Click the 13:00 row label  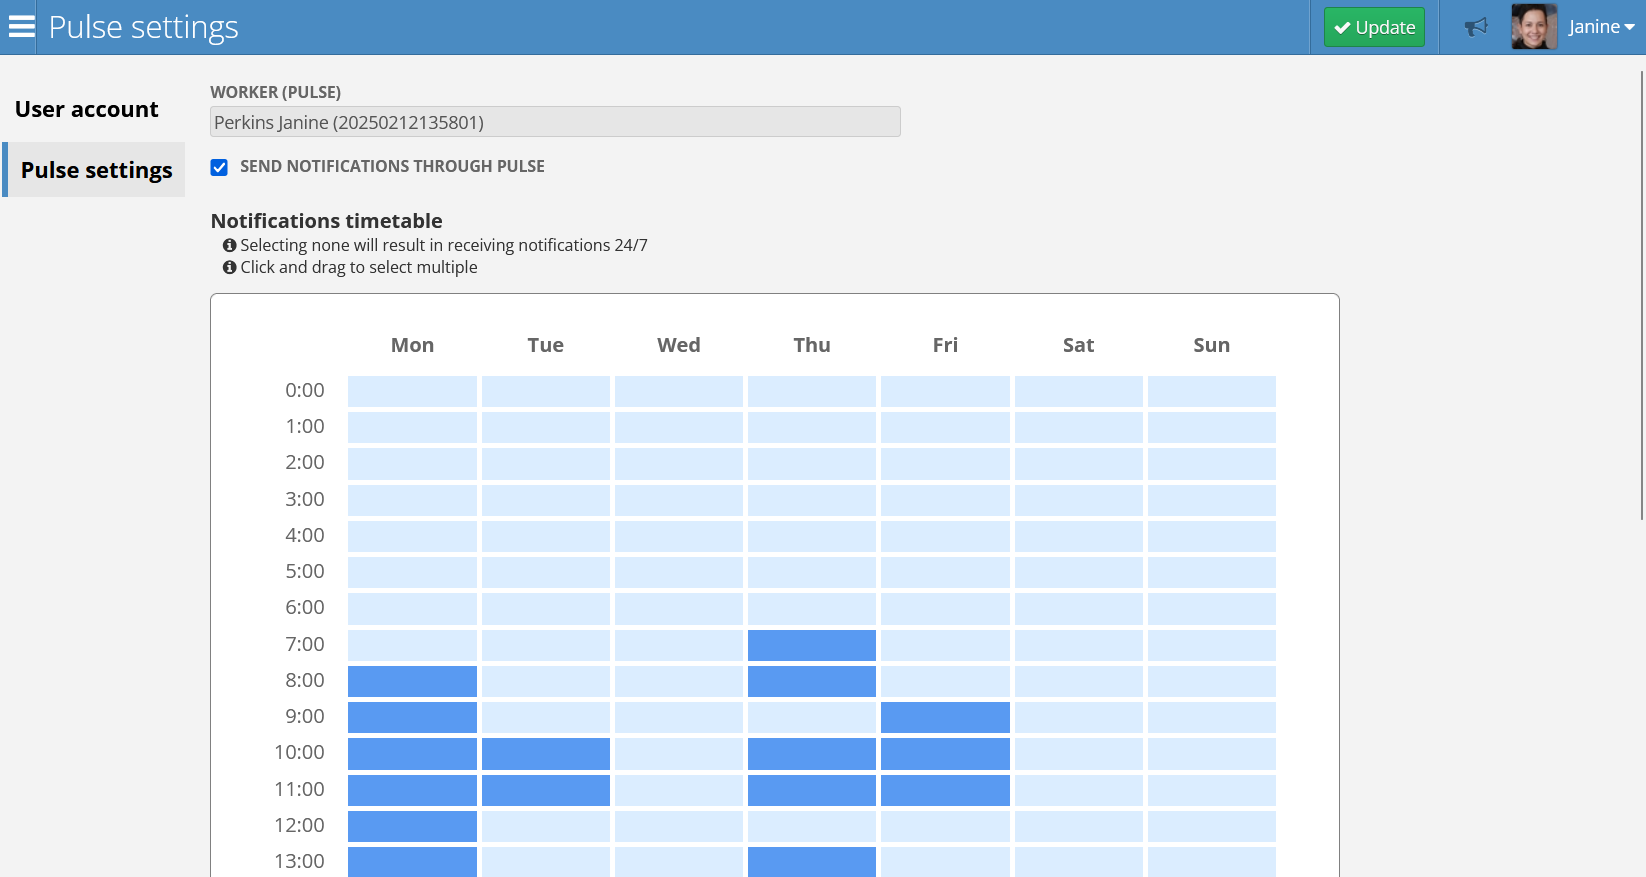[299, 862]
